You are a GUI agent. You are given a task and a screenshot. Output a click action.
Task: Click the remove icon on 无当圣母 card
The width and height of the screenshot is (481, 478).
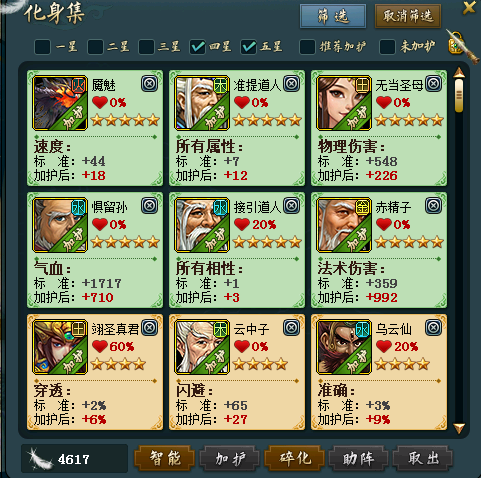(x=434, y=84)
